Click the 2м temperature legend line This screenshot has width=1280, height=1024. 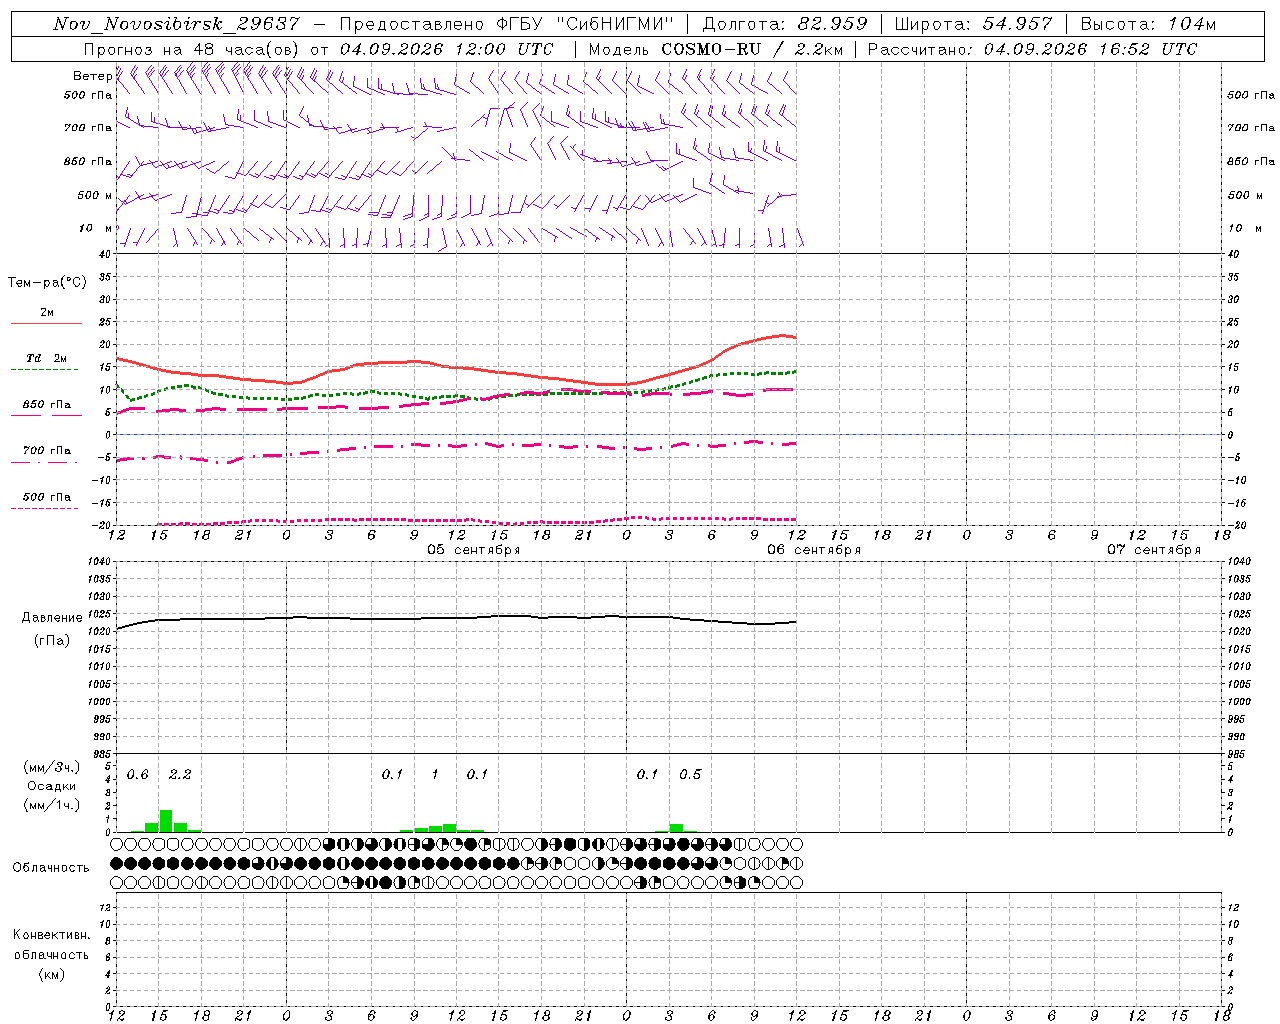(x=47, y=313)
